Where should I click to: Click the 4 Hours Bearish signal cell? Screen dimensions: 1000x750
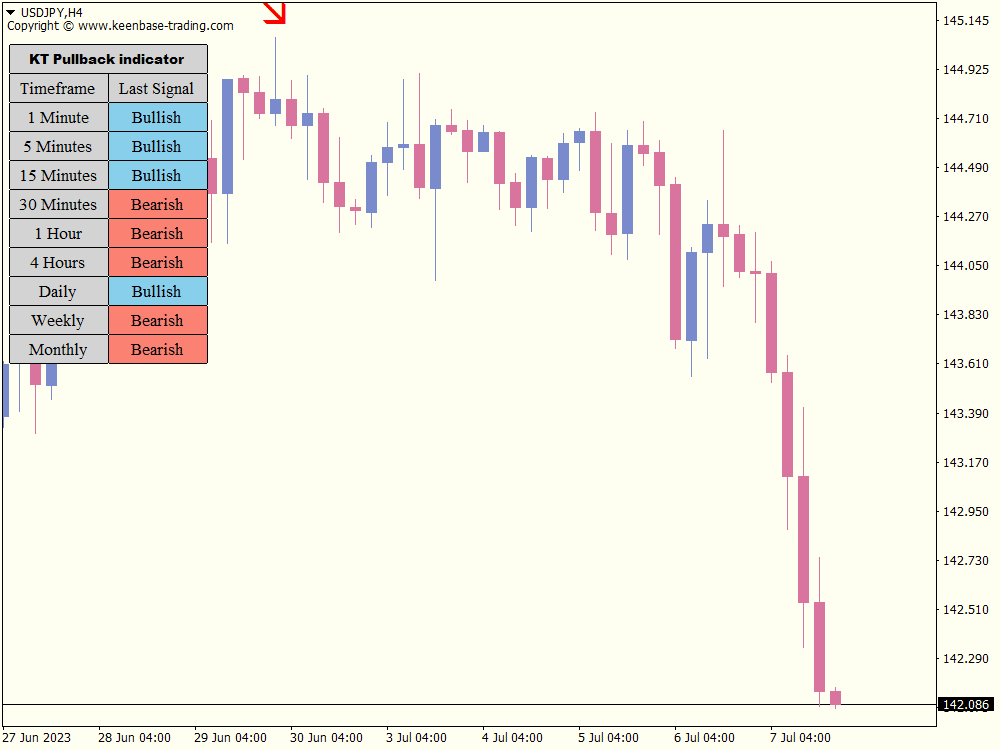tap(157, 262)
